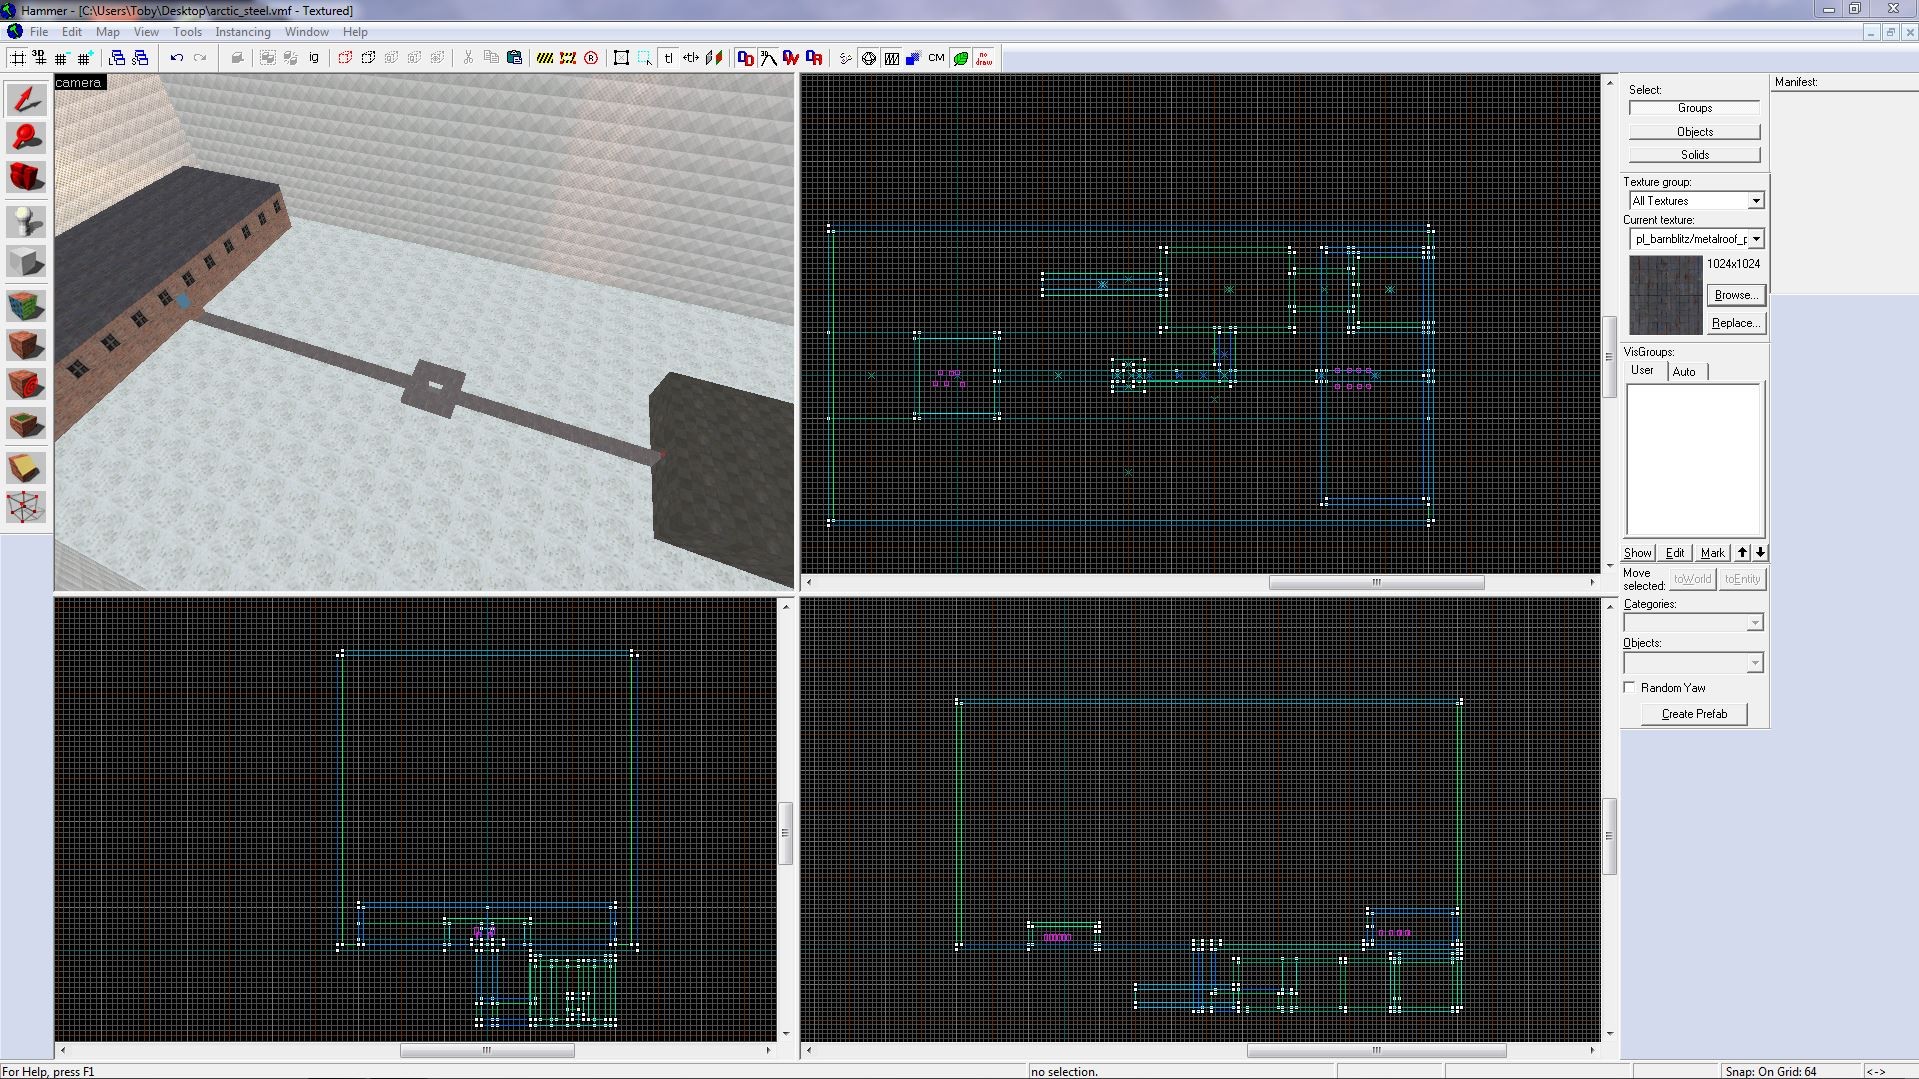Toggle the cordon state striped icon
1919x1079 pixels.
click(x=544, y=58)
